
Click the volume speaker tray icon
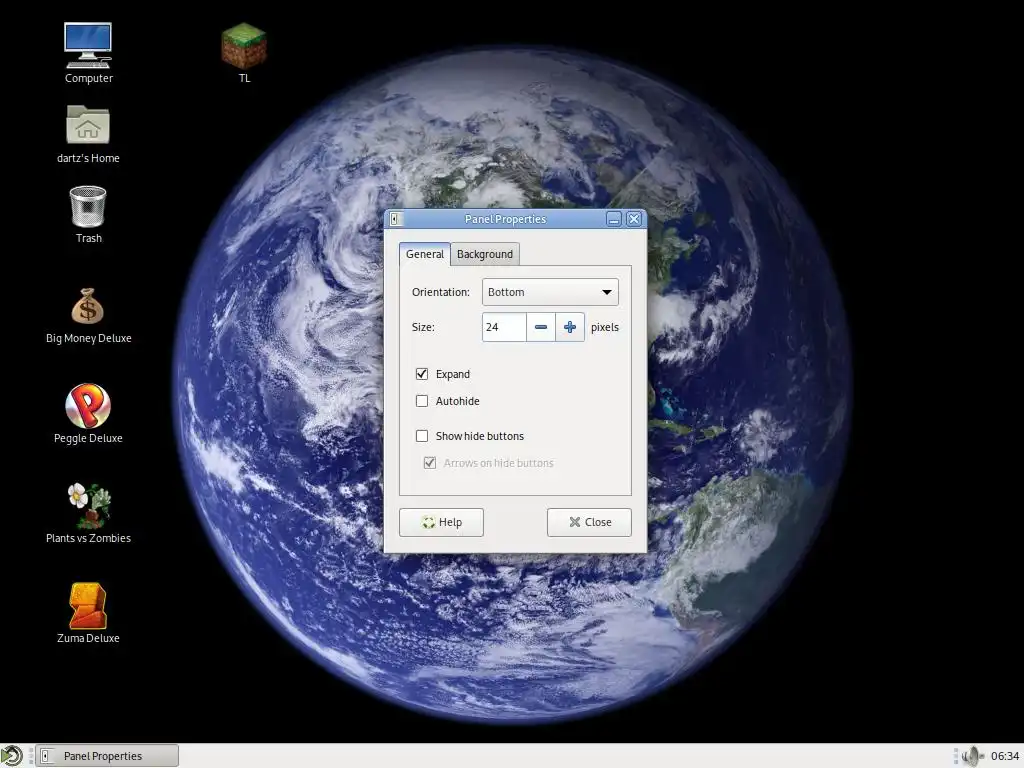pyautogui.click(x=972, y=756)
